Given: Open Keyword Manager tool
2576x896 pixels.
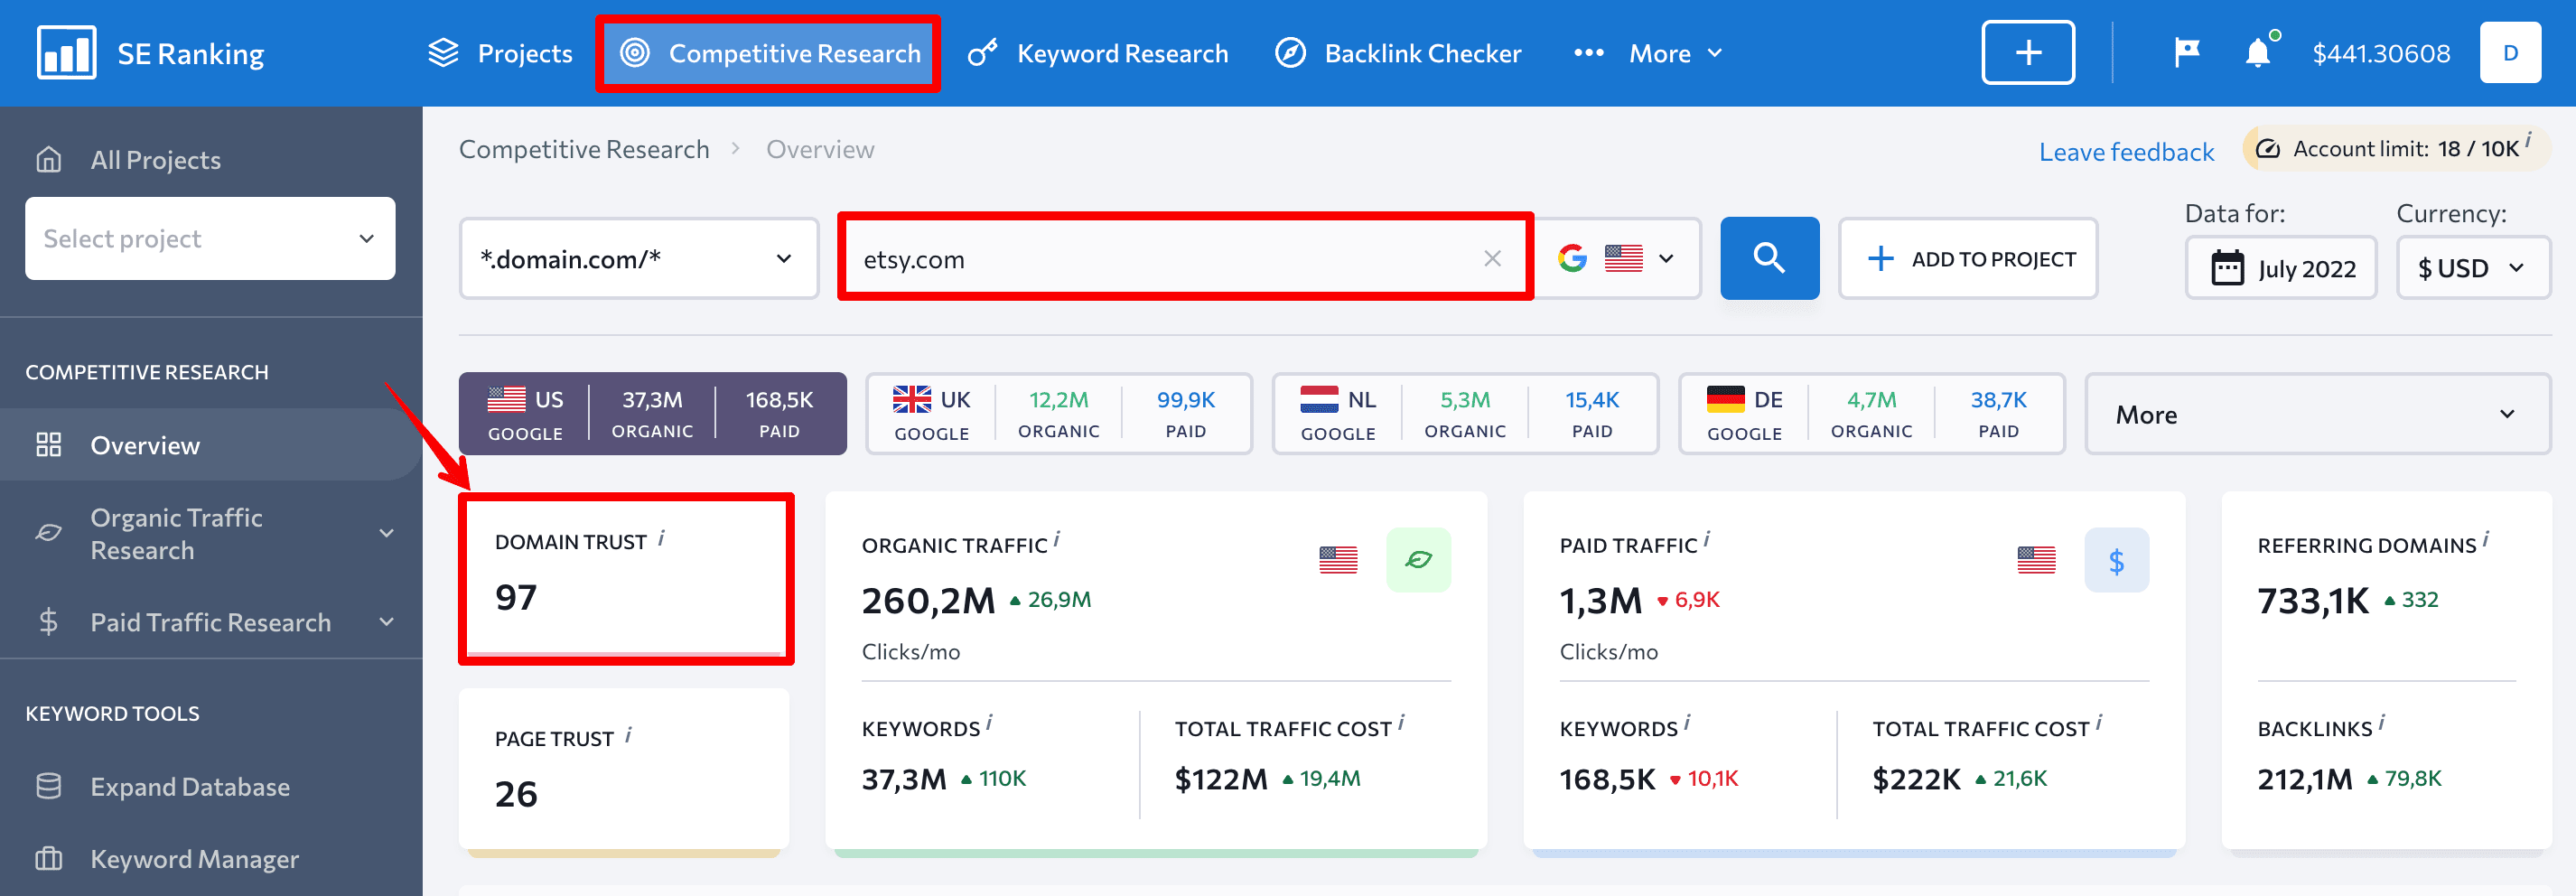Looking at the screenshot, I should [x=194, y=859].
